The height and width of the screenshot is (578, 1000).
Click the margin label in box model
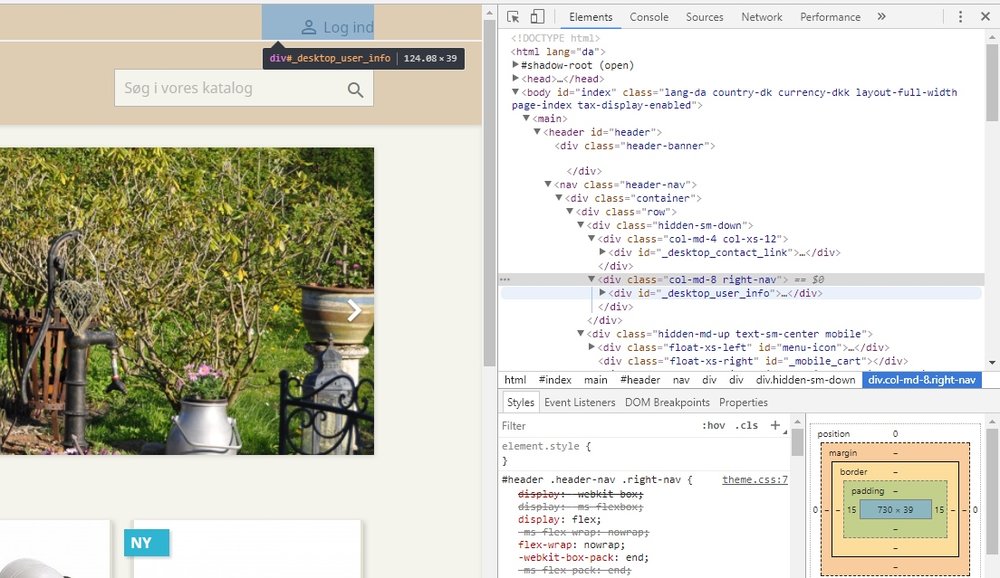(x=842, y=453)
